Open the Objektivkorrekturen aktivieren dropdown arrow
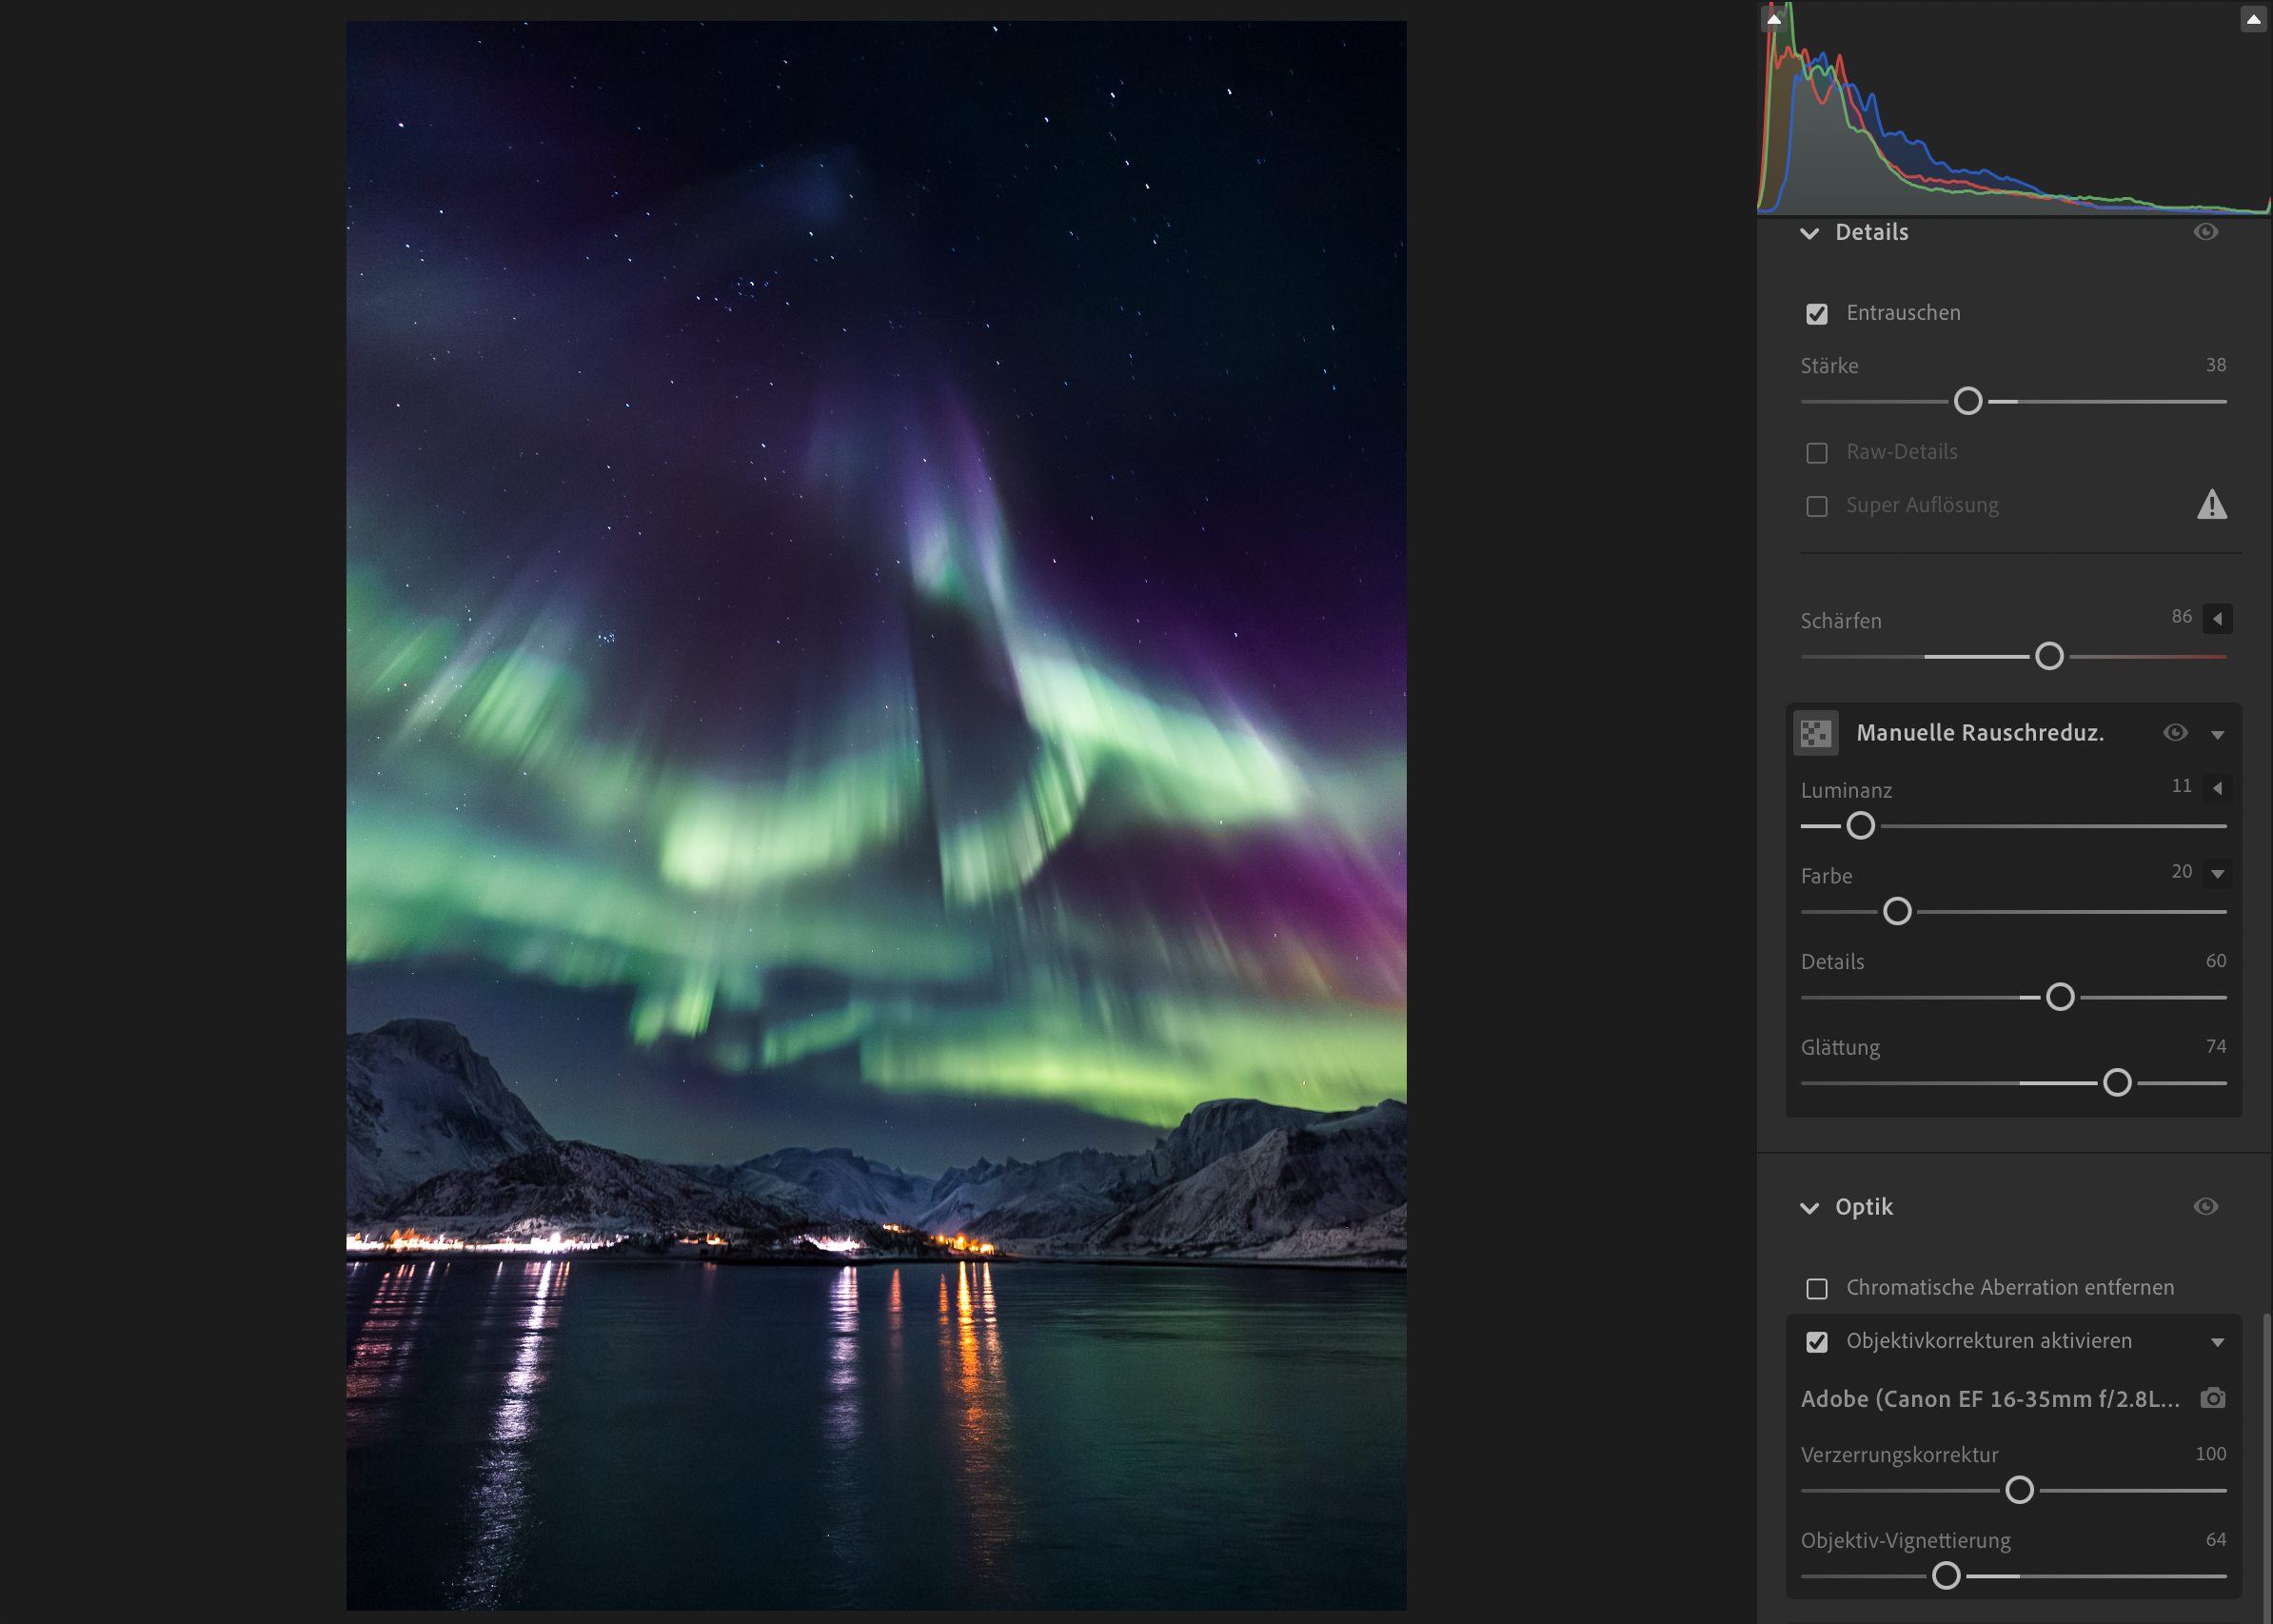Viewport: 2273px width, 1624px height. tap(2217, 1343)
